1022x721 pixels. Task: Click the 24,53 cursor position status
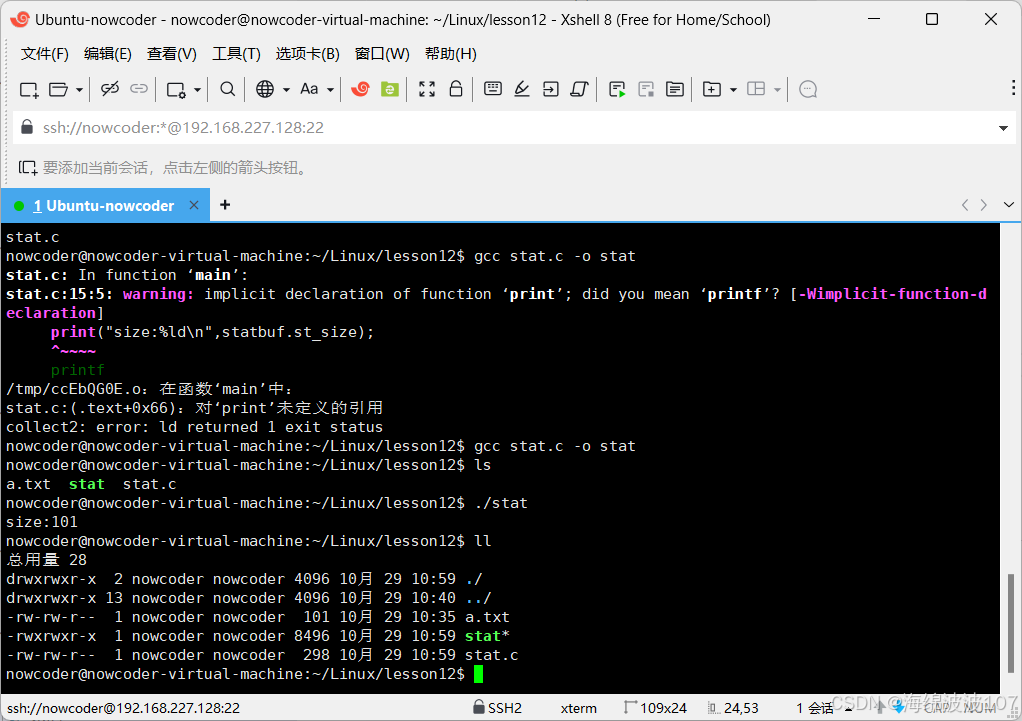tap(733, 708)
